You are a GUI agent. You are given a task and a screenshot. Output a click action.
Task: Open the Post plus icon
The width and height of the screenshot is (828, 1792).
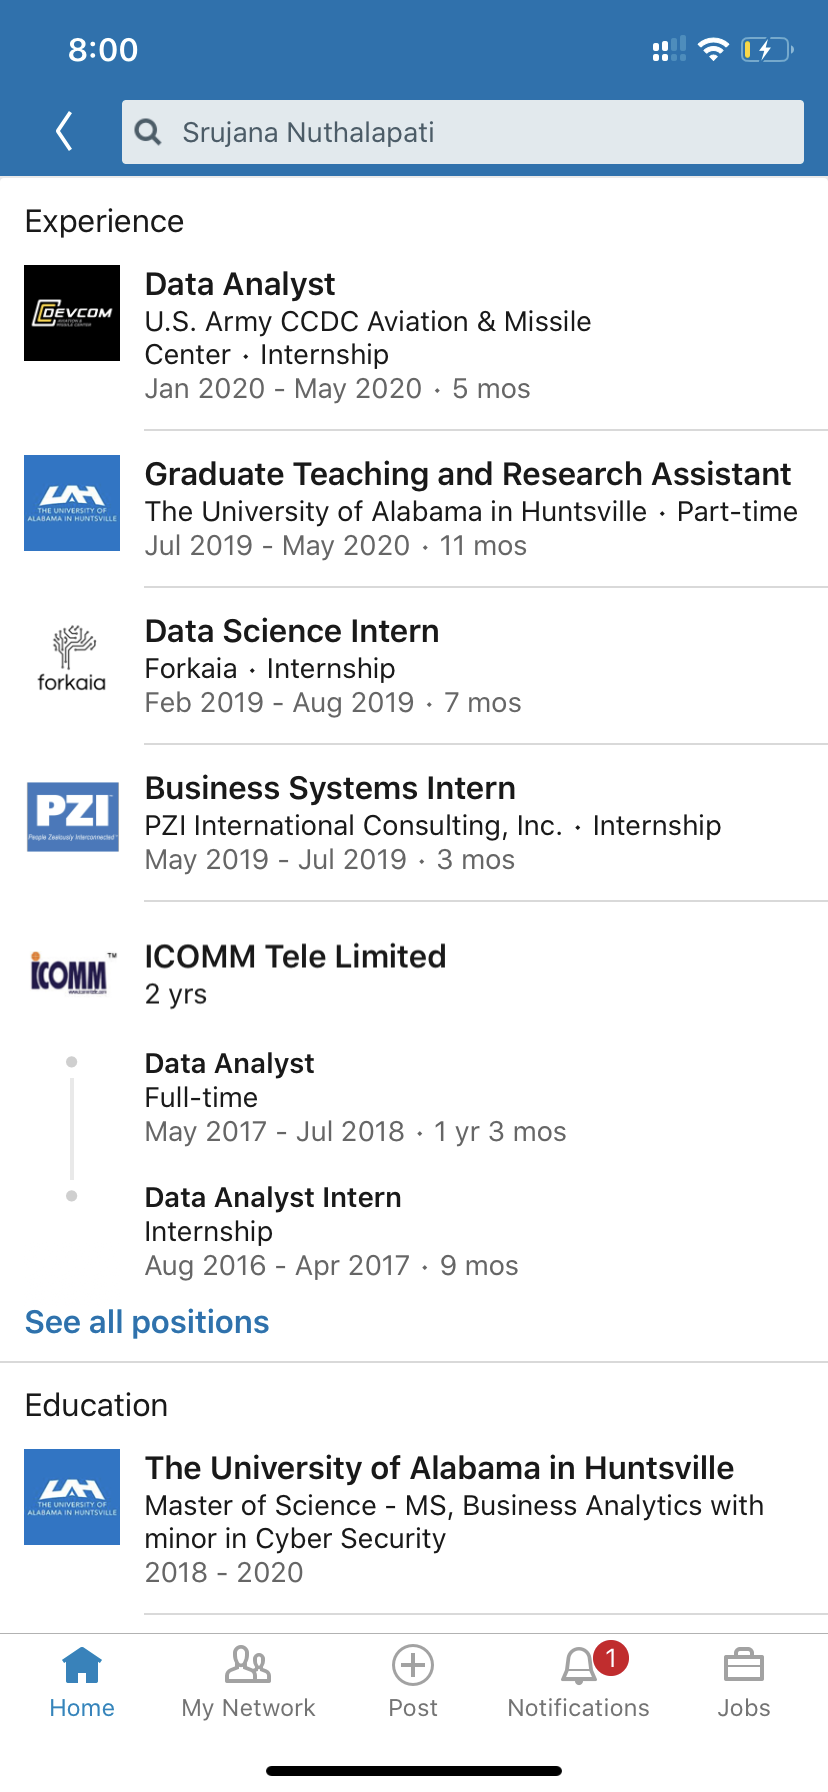[413, 1666]
